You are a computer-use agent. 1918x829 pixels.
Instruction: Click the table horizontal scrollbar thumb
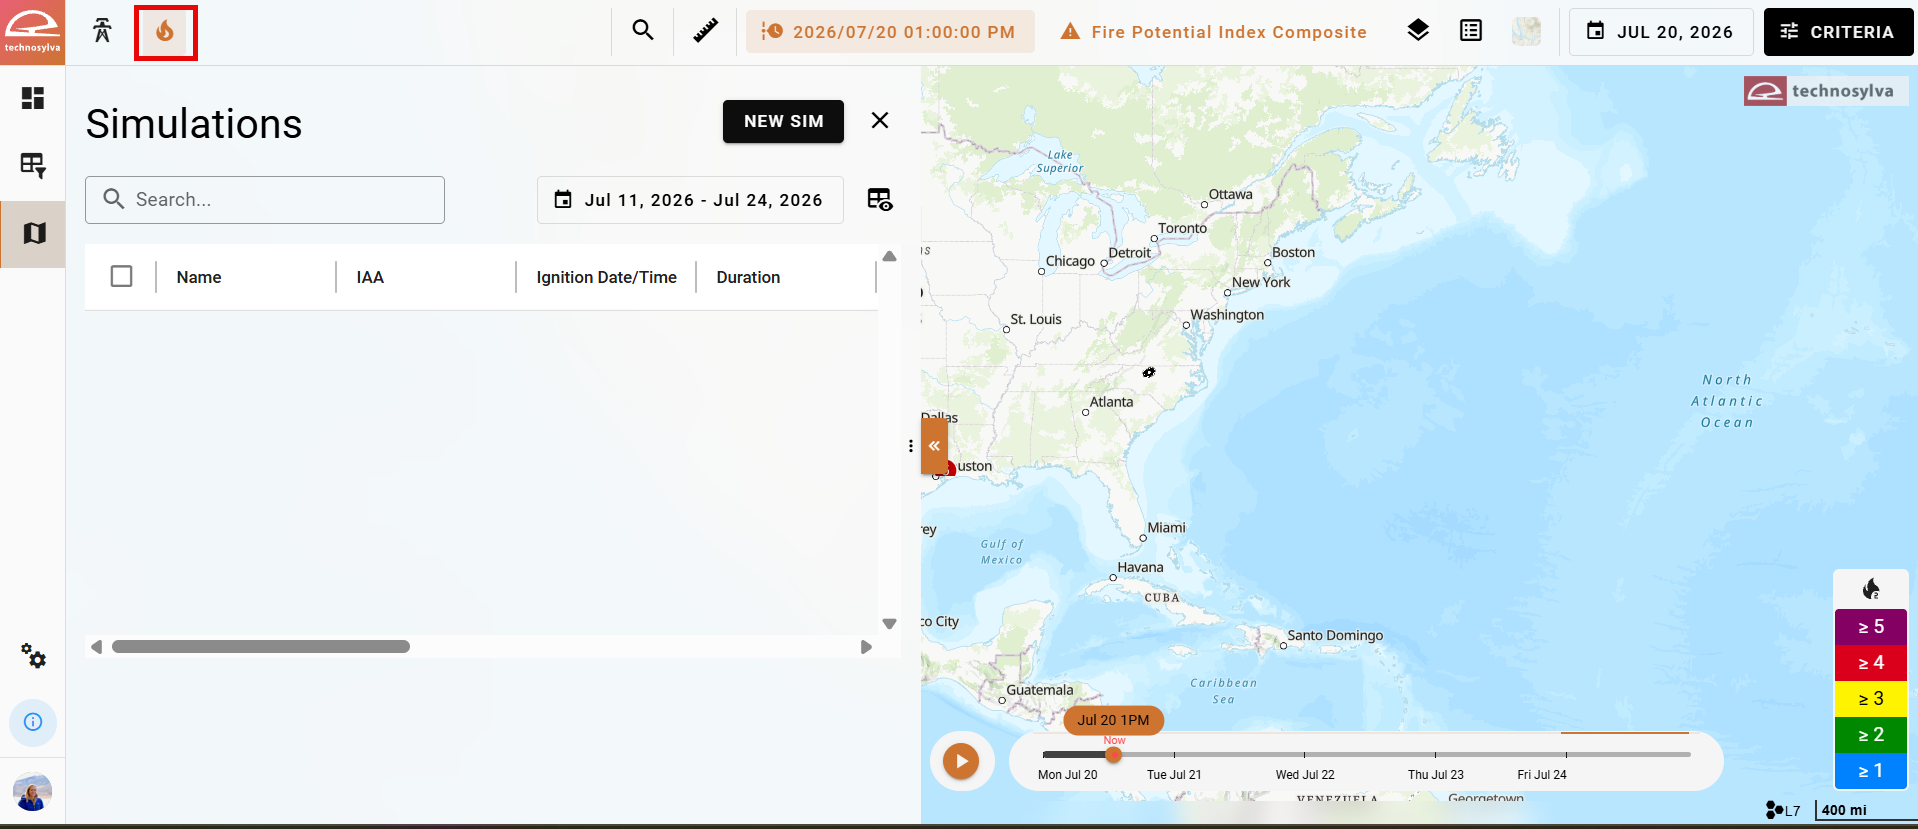coord(261,647)
